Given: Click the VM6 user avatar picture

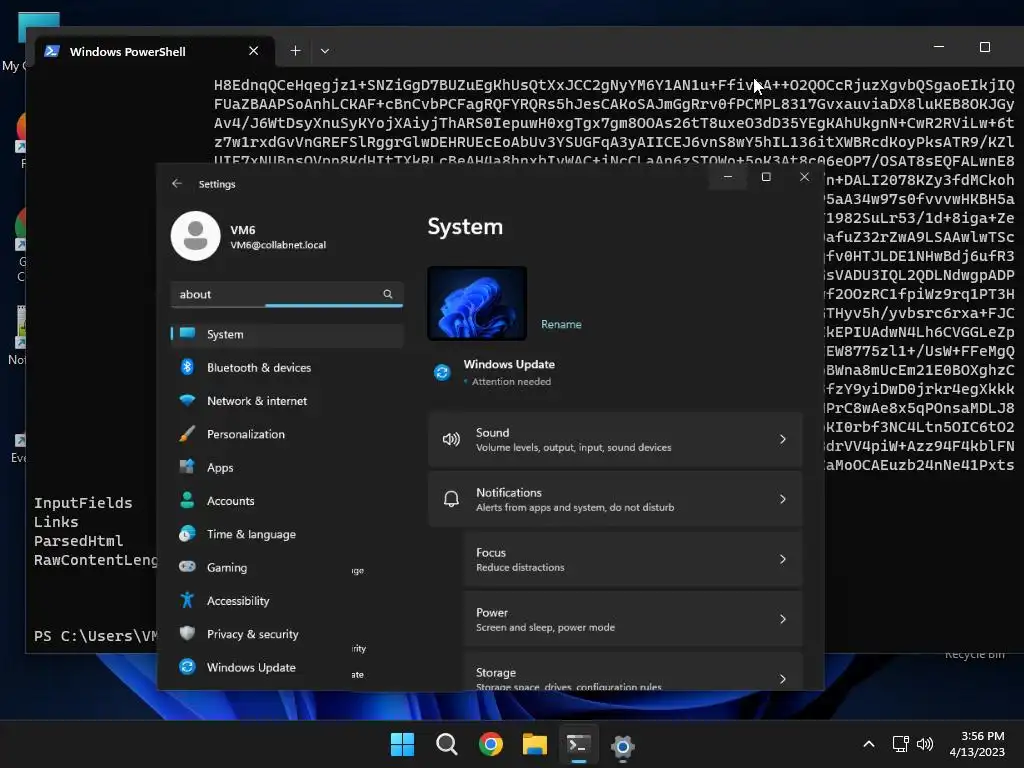Looking at the screenshot, I should pos(195,236).
